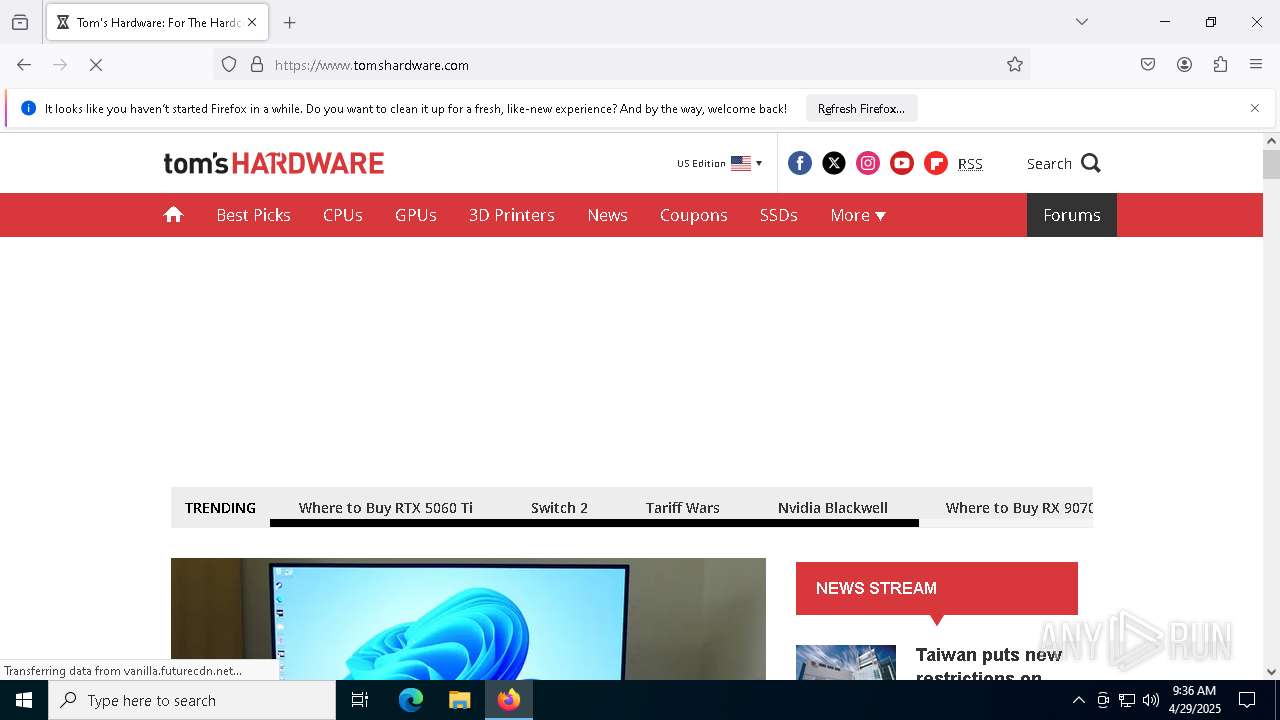Screen dimensions: 1280x720
Task: Open the RSS feed link
Action: coord(970,164)
